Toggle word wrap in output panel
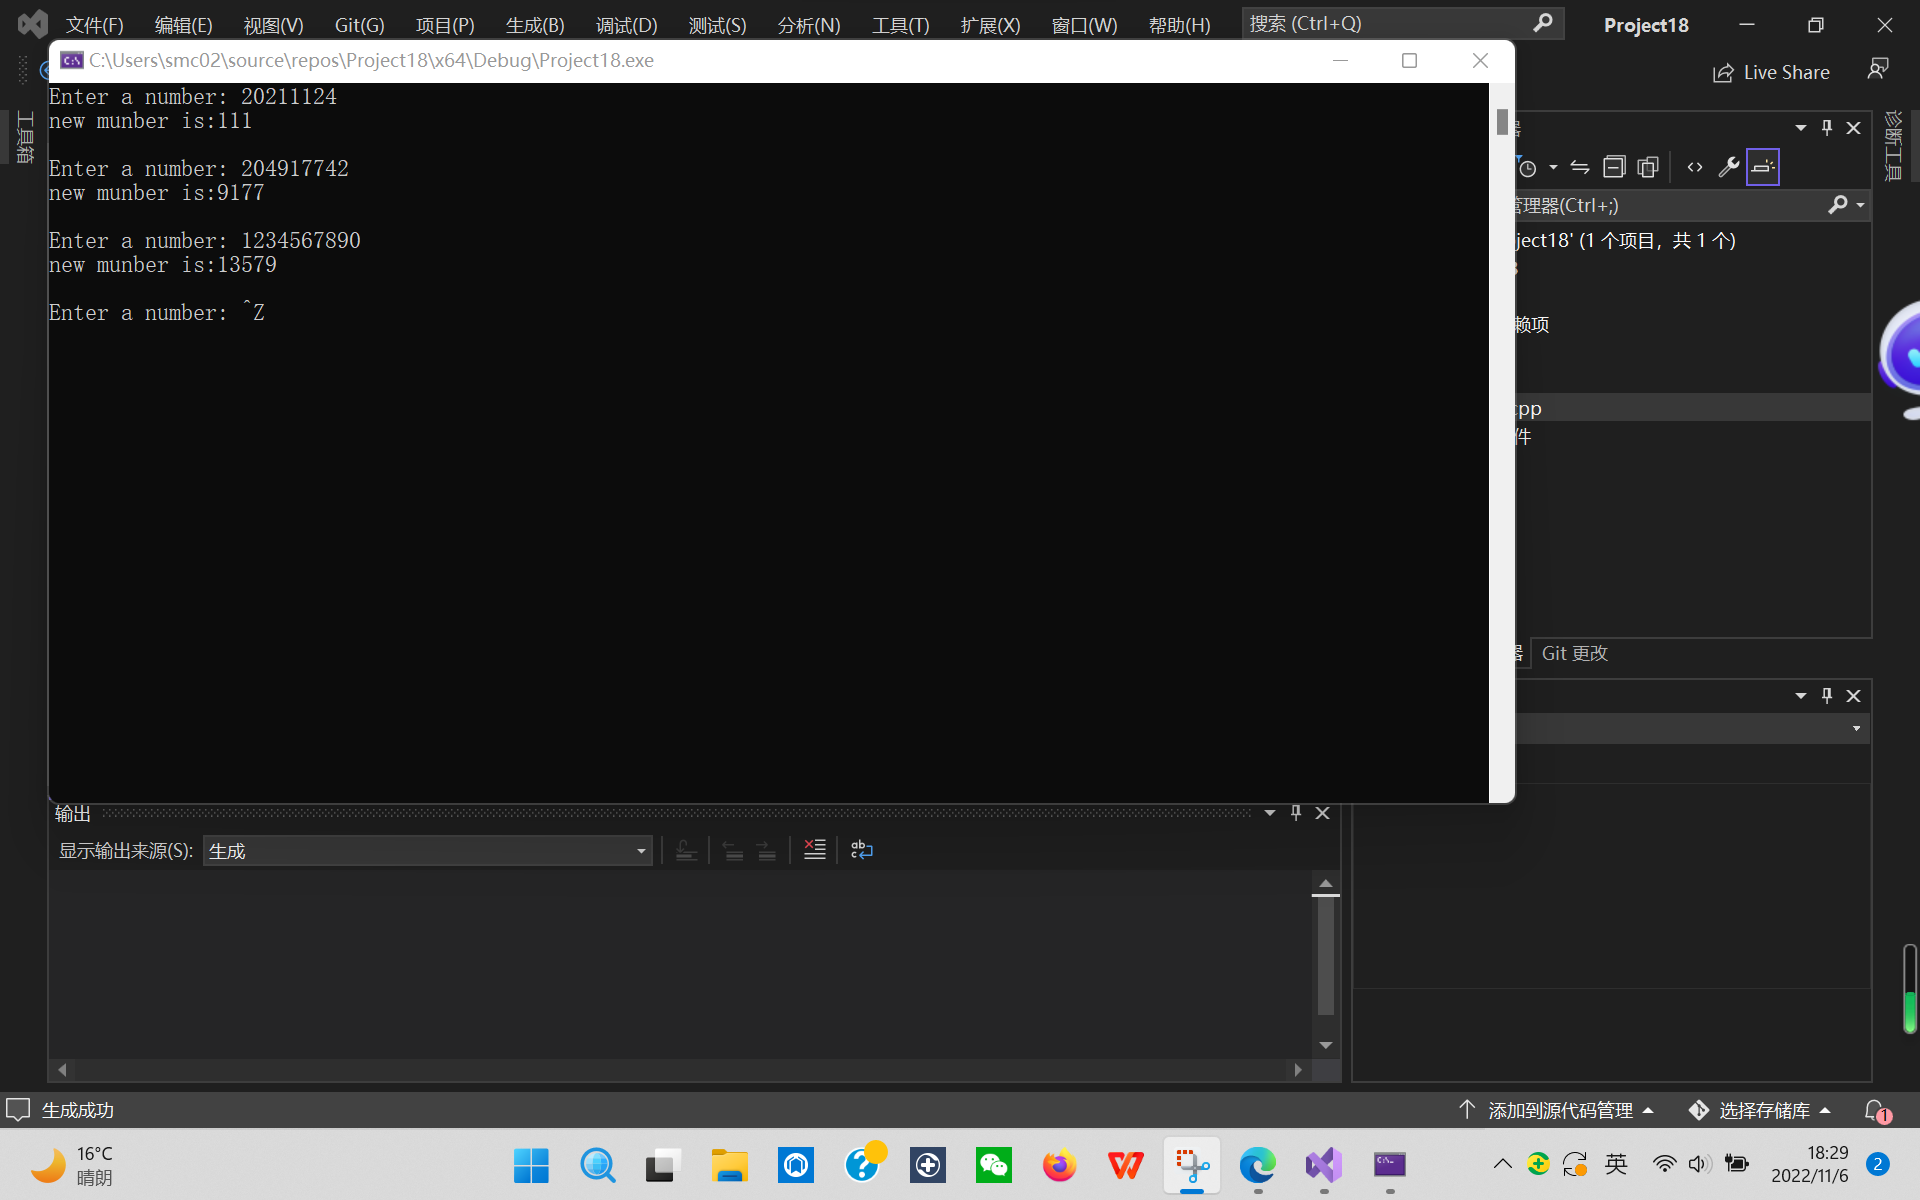Viewport: 1920px width, 1200px height. pos(861,850)
